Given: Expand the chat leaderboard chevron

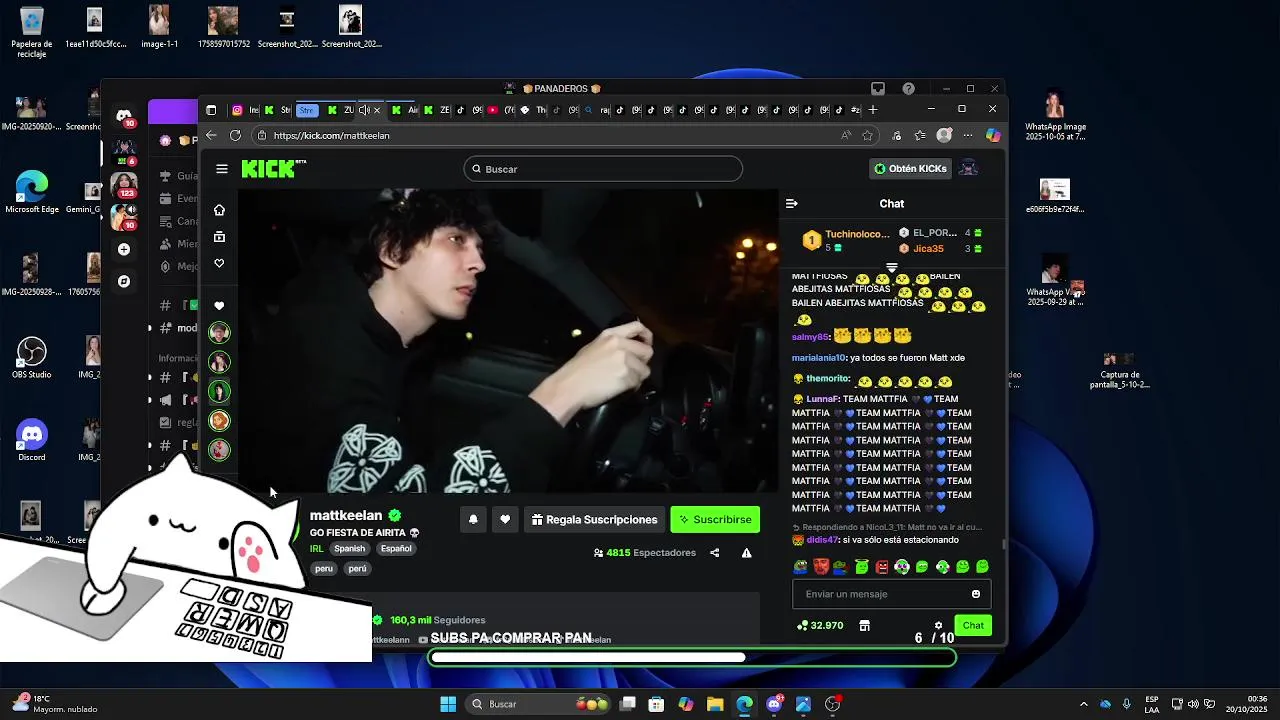Looking at the screenshot, I should [892, 268].
